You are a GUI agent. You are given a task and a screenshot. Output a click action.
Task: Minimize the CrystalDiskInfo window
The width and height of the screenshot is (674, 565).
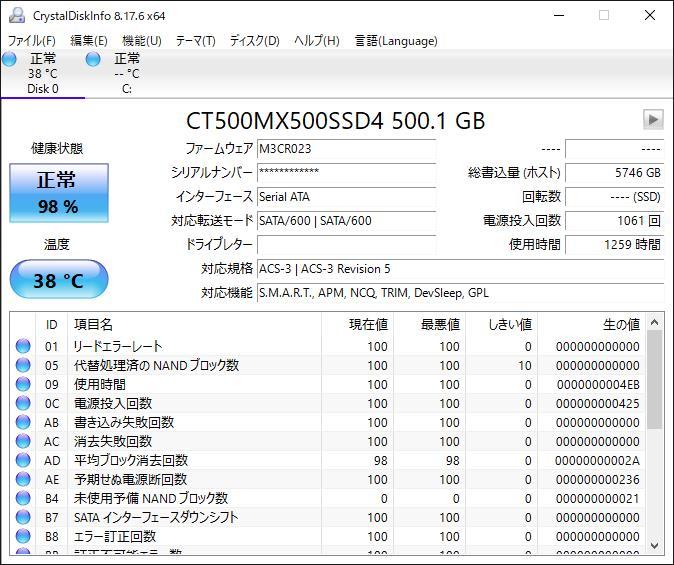[559, 15]
